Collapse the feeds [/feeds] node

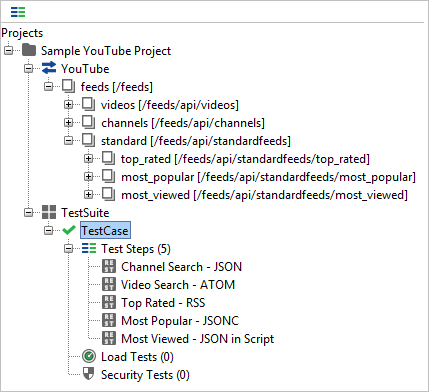pos(49,87)
